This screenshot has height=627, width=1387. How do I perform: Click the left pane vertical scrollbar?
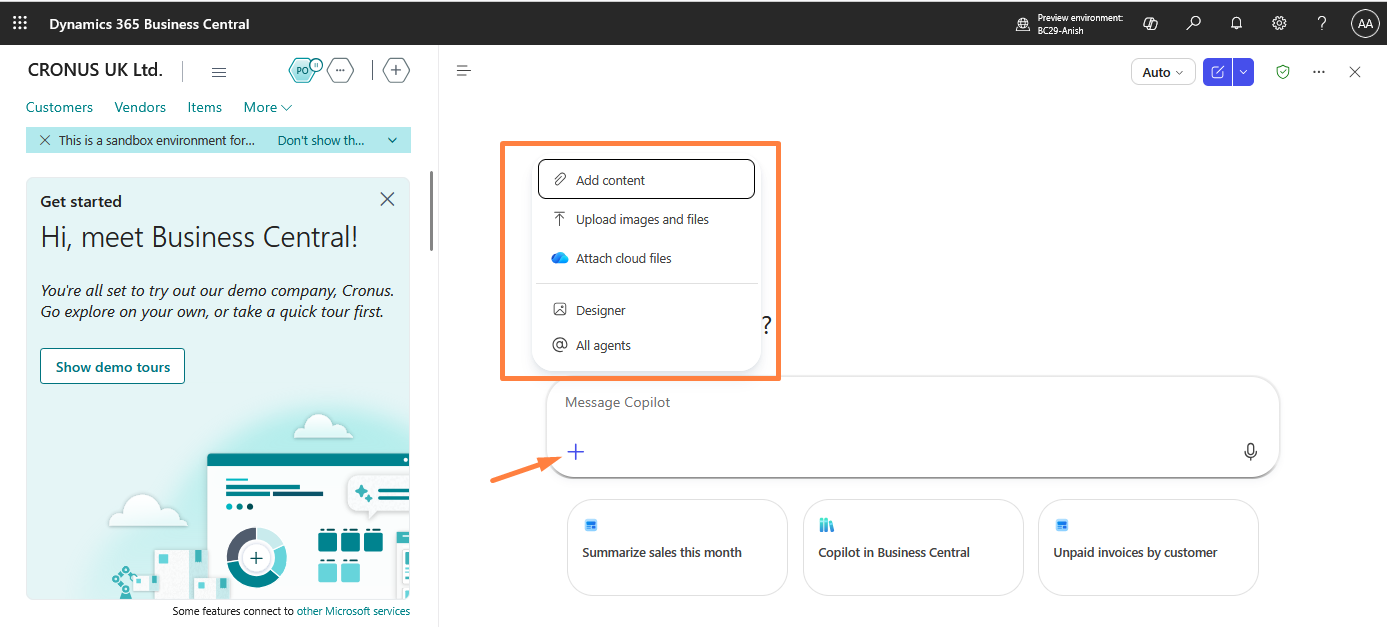click(432, 211)
